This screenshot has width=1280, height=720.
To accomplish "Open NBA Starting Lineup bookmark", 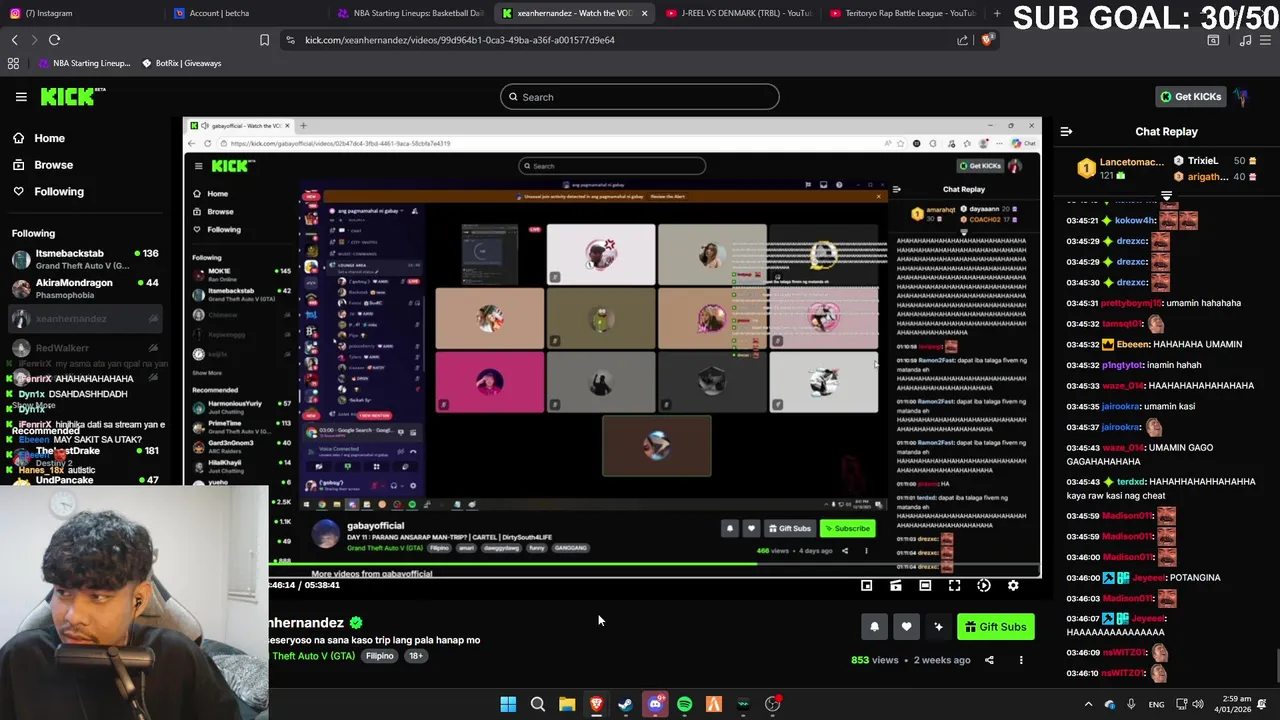I will (84, 63).
